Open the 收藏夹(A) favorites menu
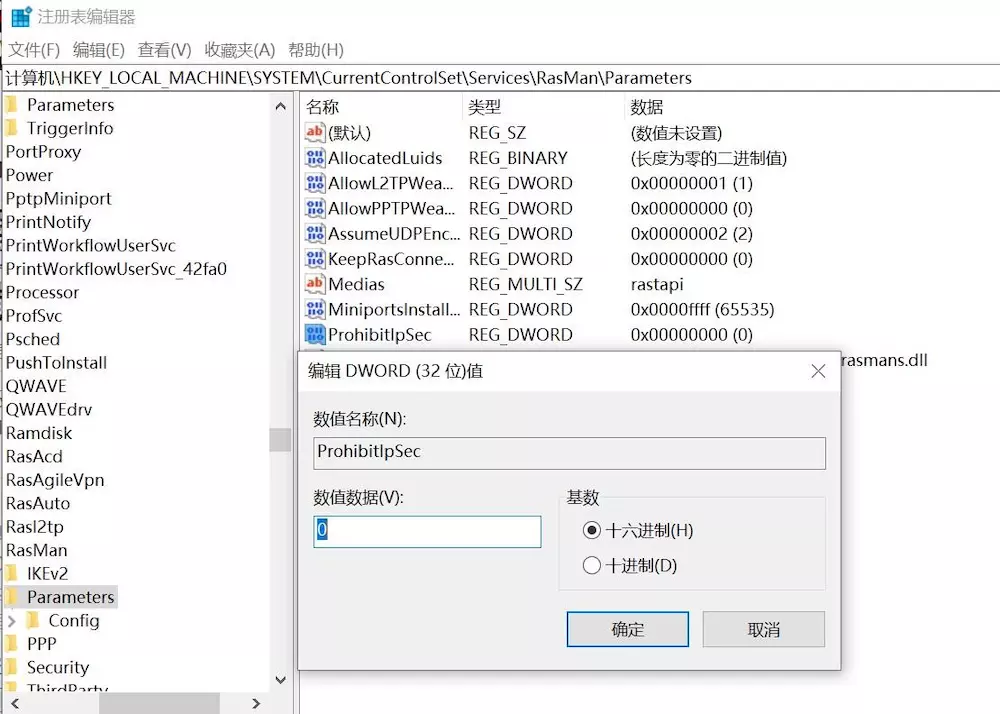 click(x=239, y=50)
